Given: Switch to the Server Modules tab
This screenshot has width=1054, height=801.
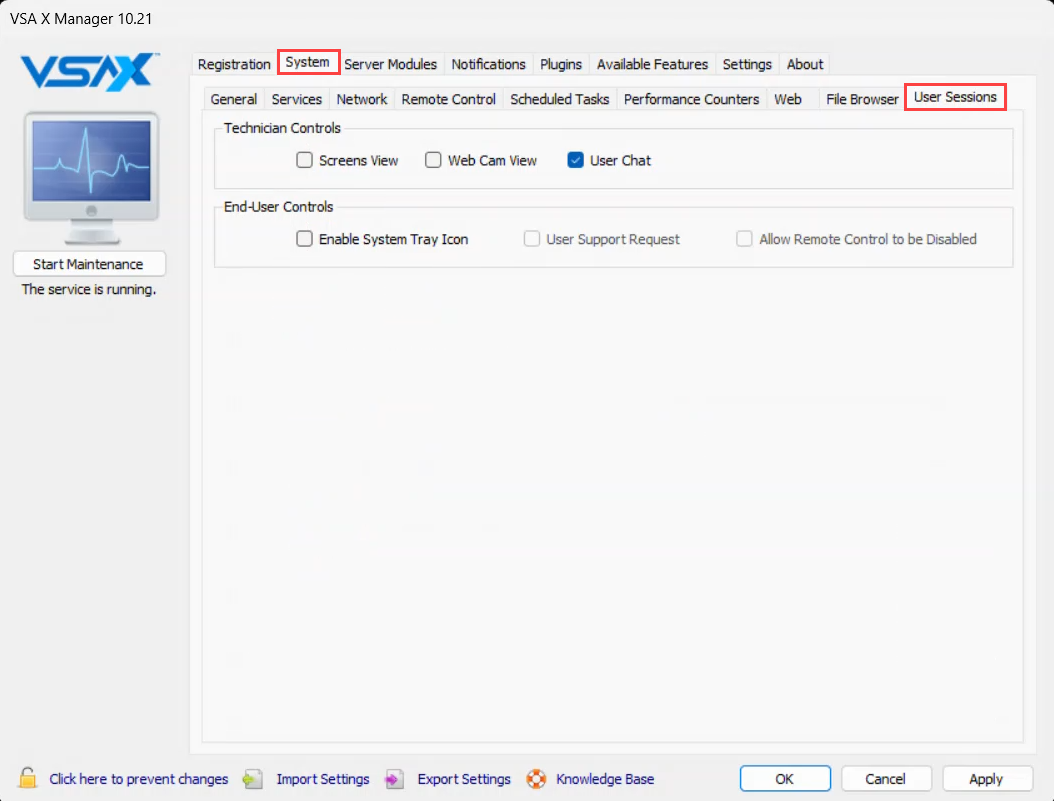Looking at the screenshot, I should [391, 64].
